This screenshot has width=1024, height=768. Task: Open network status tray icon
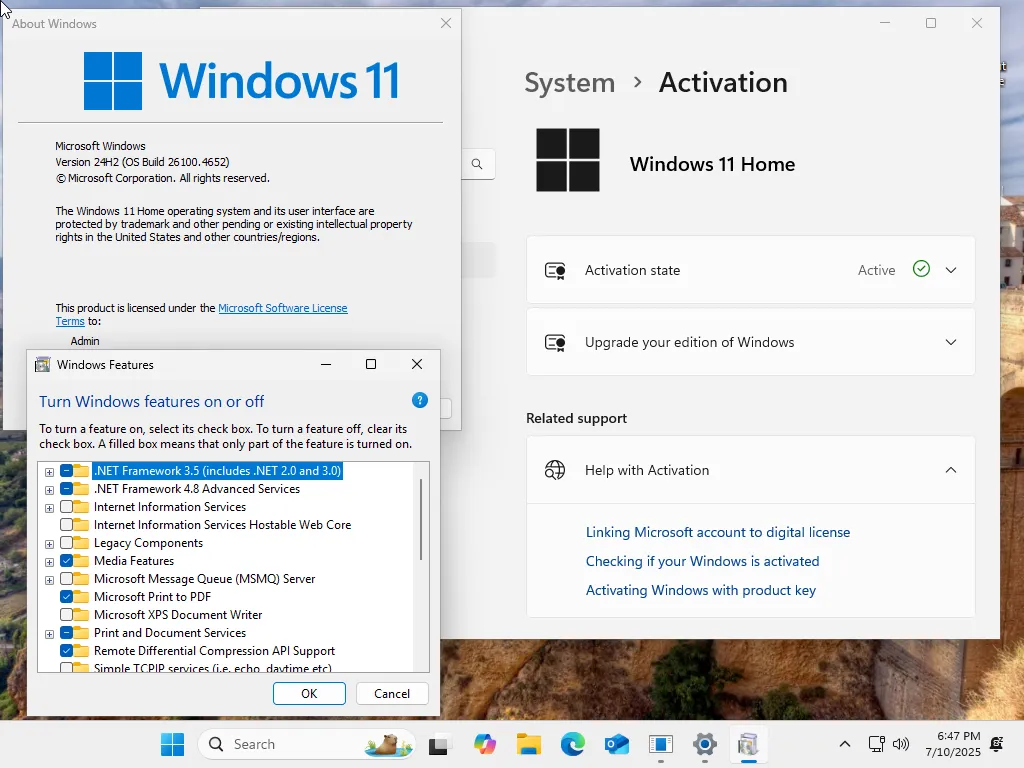point(876,744)
